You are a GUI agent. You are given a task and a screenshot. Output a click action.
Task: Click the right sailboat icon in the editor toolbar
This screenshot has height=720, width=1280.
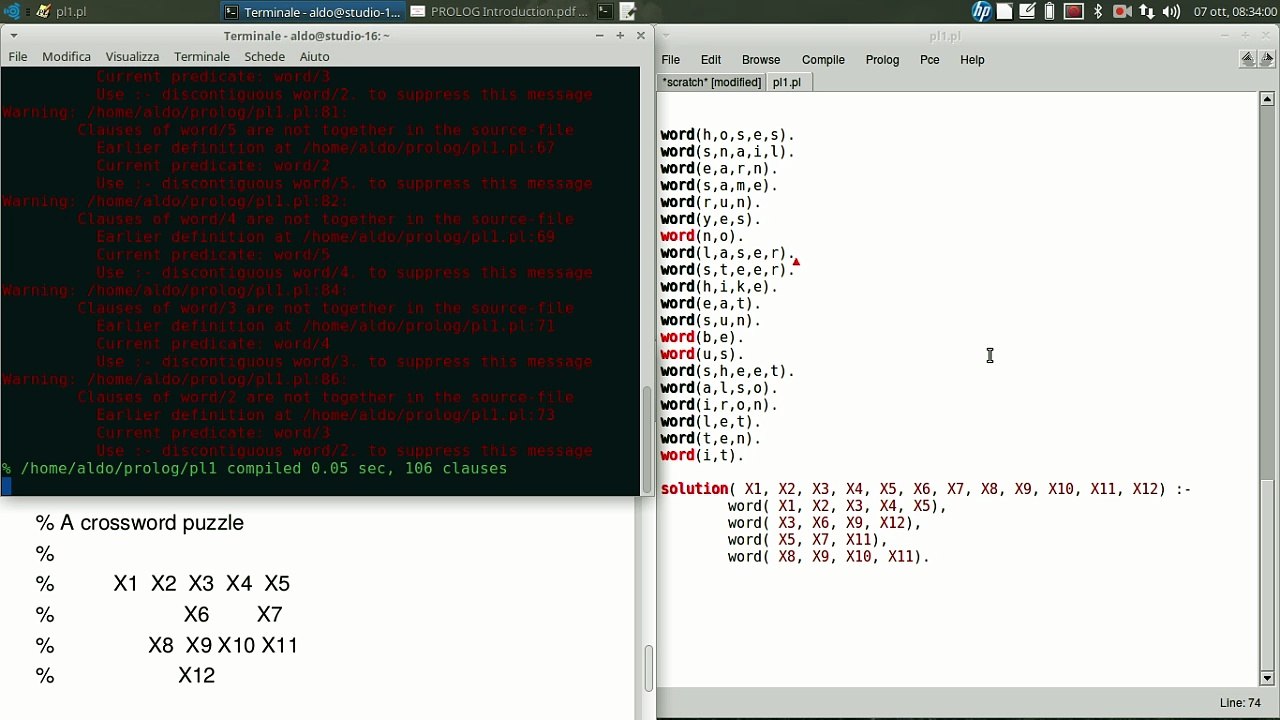point(1266,59)
